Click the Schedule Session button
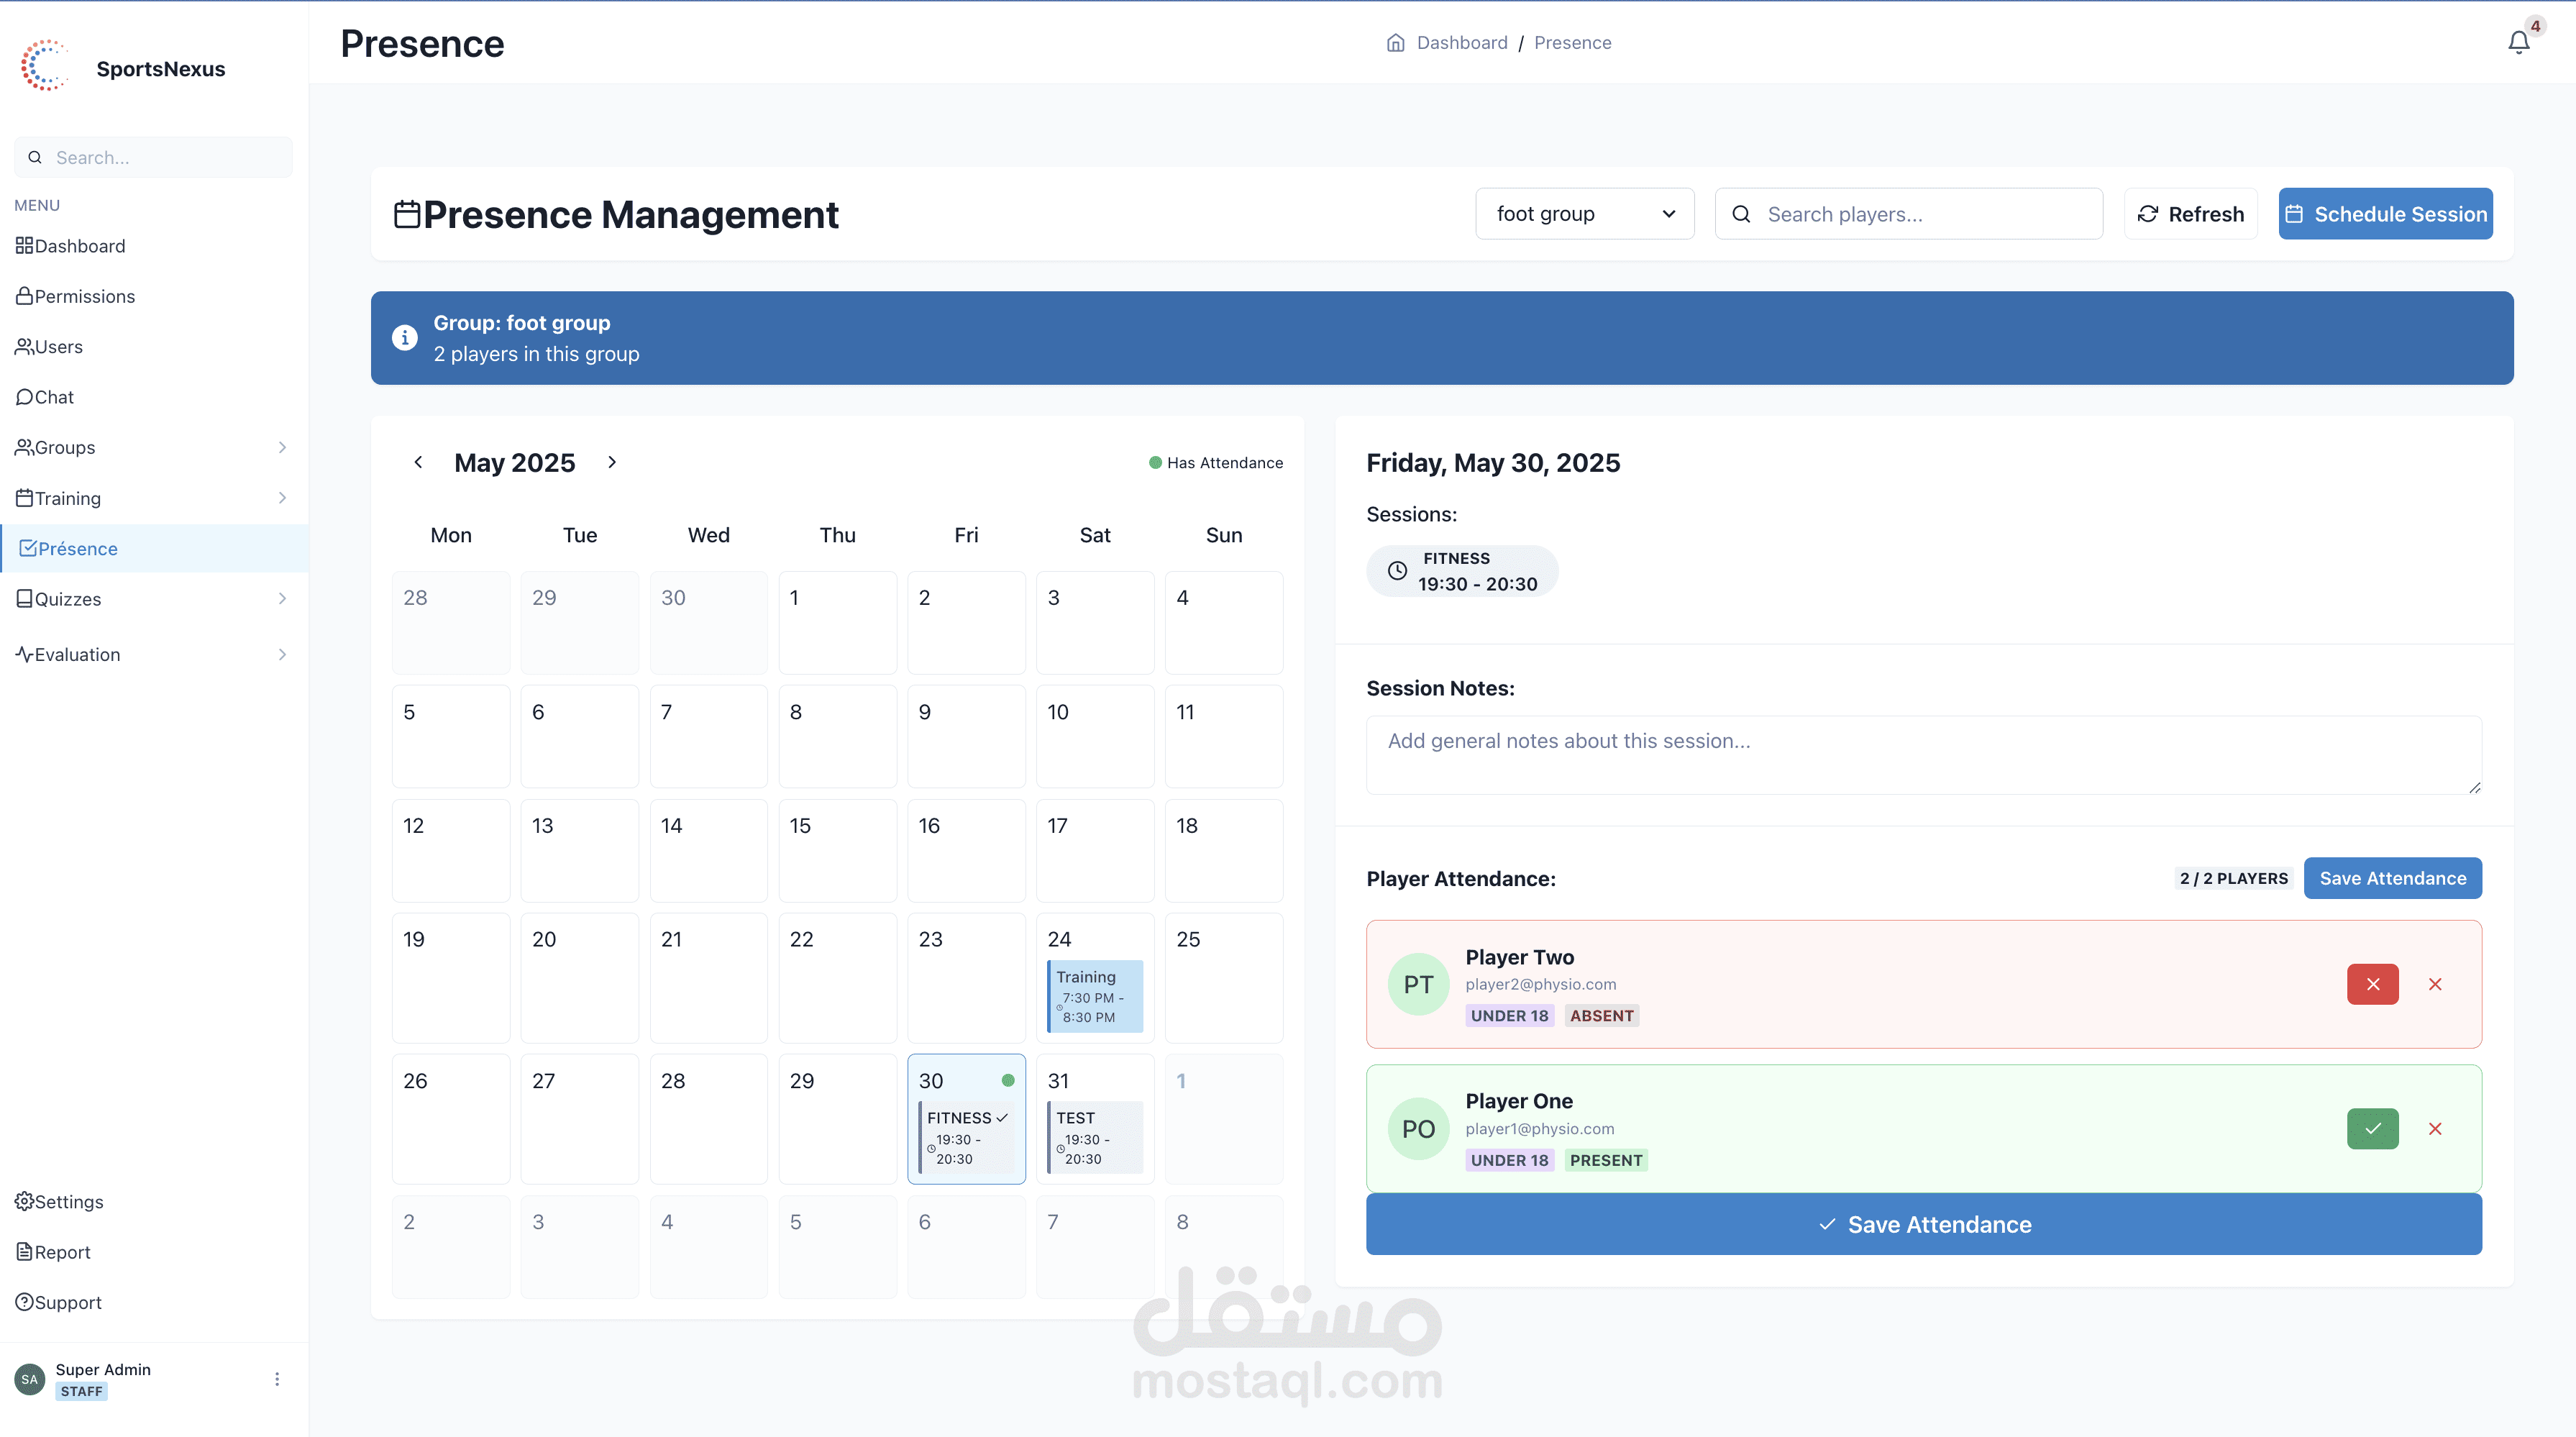2576x1437 pixels. (2385, 214)
